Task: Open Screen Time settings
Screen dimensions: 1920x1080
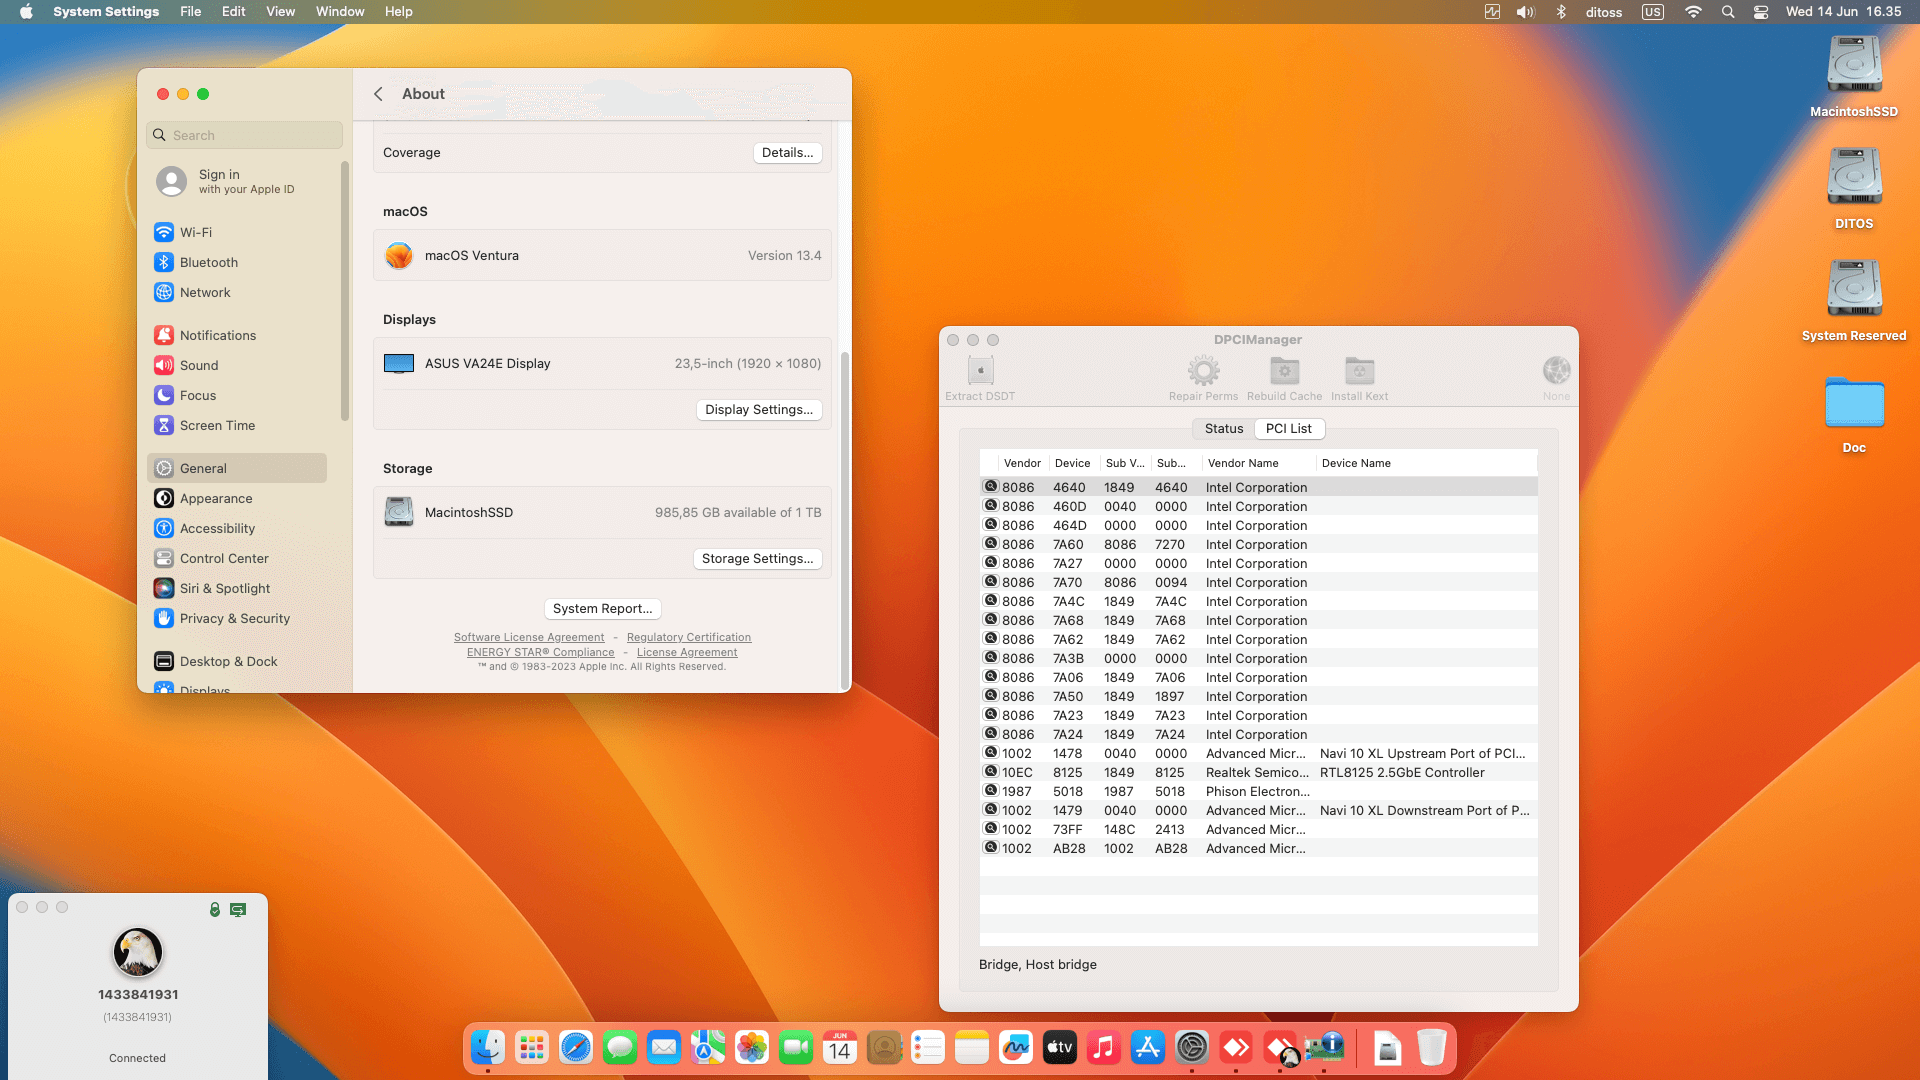Action: pyautogui.click(x=237, y=425)
